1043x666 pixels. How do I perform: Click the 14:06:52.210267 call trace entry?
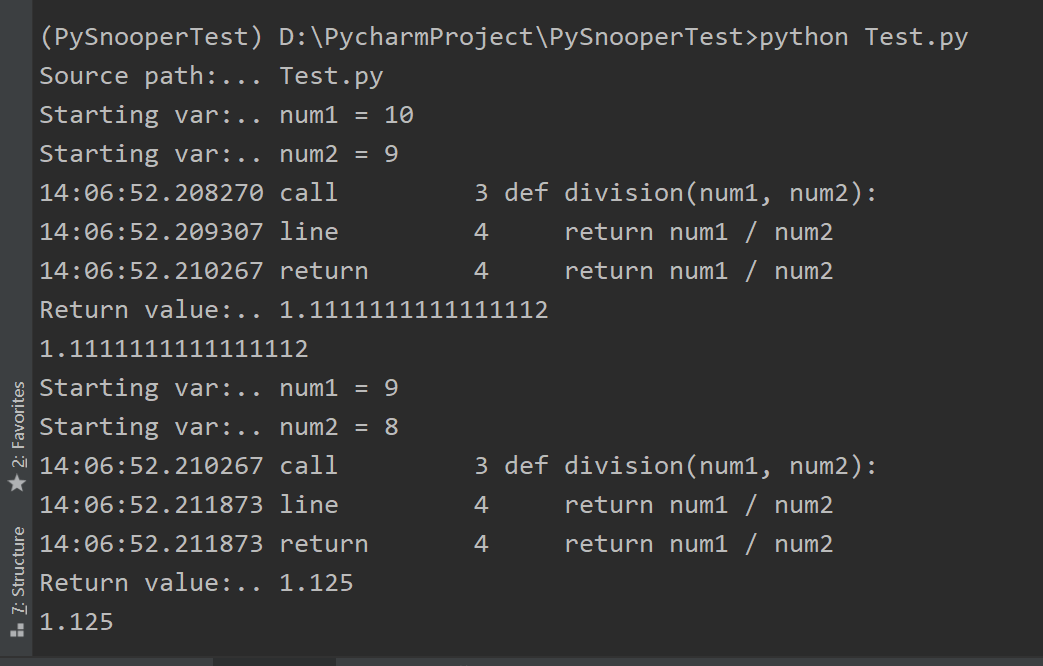point(457,466)
